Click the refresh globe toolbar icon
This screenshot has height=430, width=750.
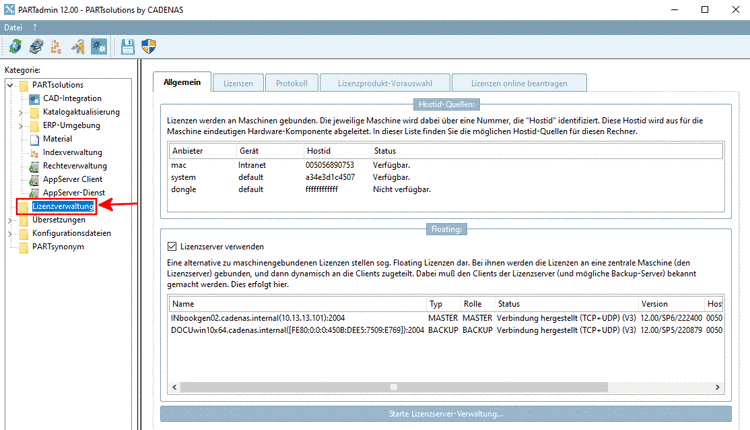pyautogui.click(x=15, y=47)
